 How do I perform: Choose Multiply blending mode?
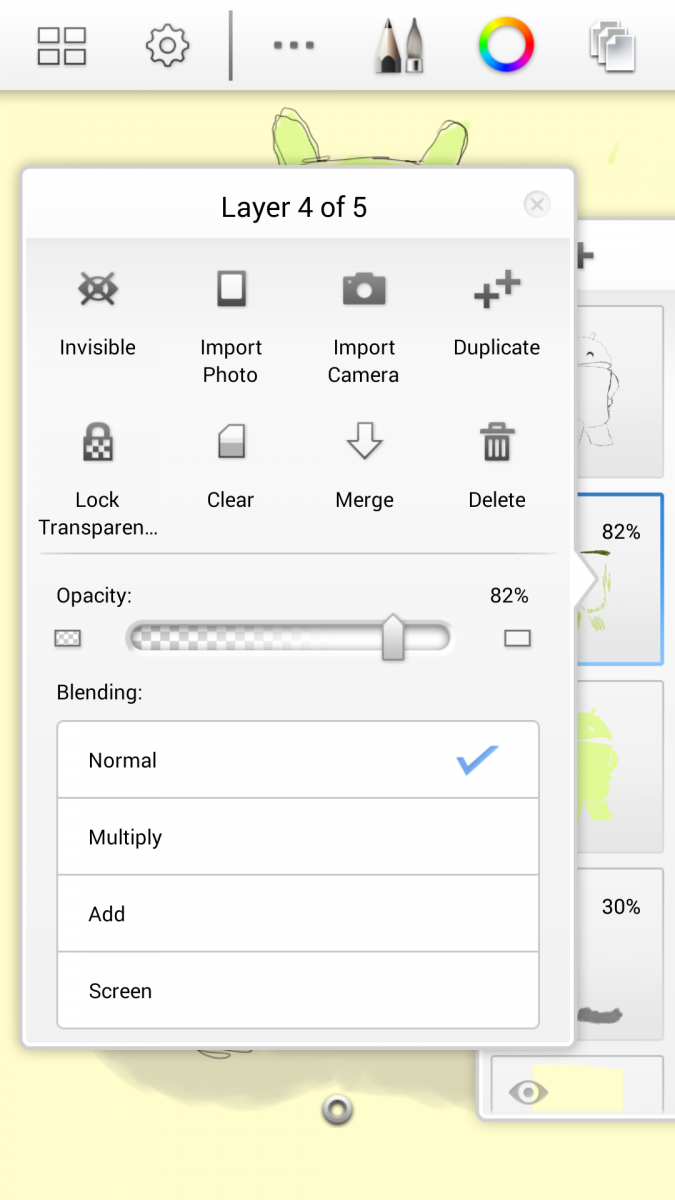click(298, 837)
